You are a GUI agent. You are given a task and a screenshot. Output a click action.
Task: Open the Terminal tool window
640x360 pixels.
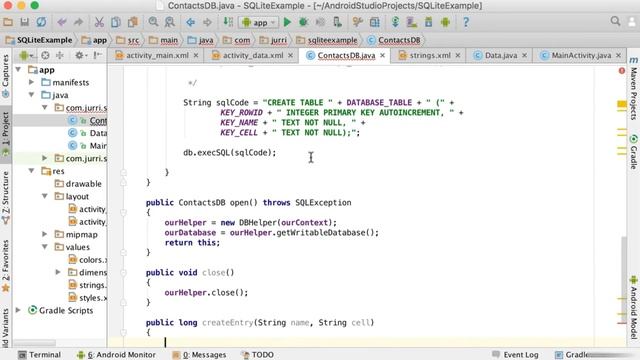tap(40, 355)
